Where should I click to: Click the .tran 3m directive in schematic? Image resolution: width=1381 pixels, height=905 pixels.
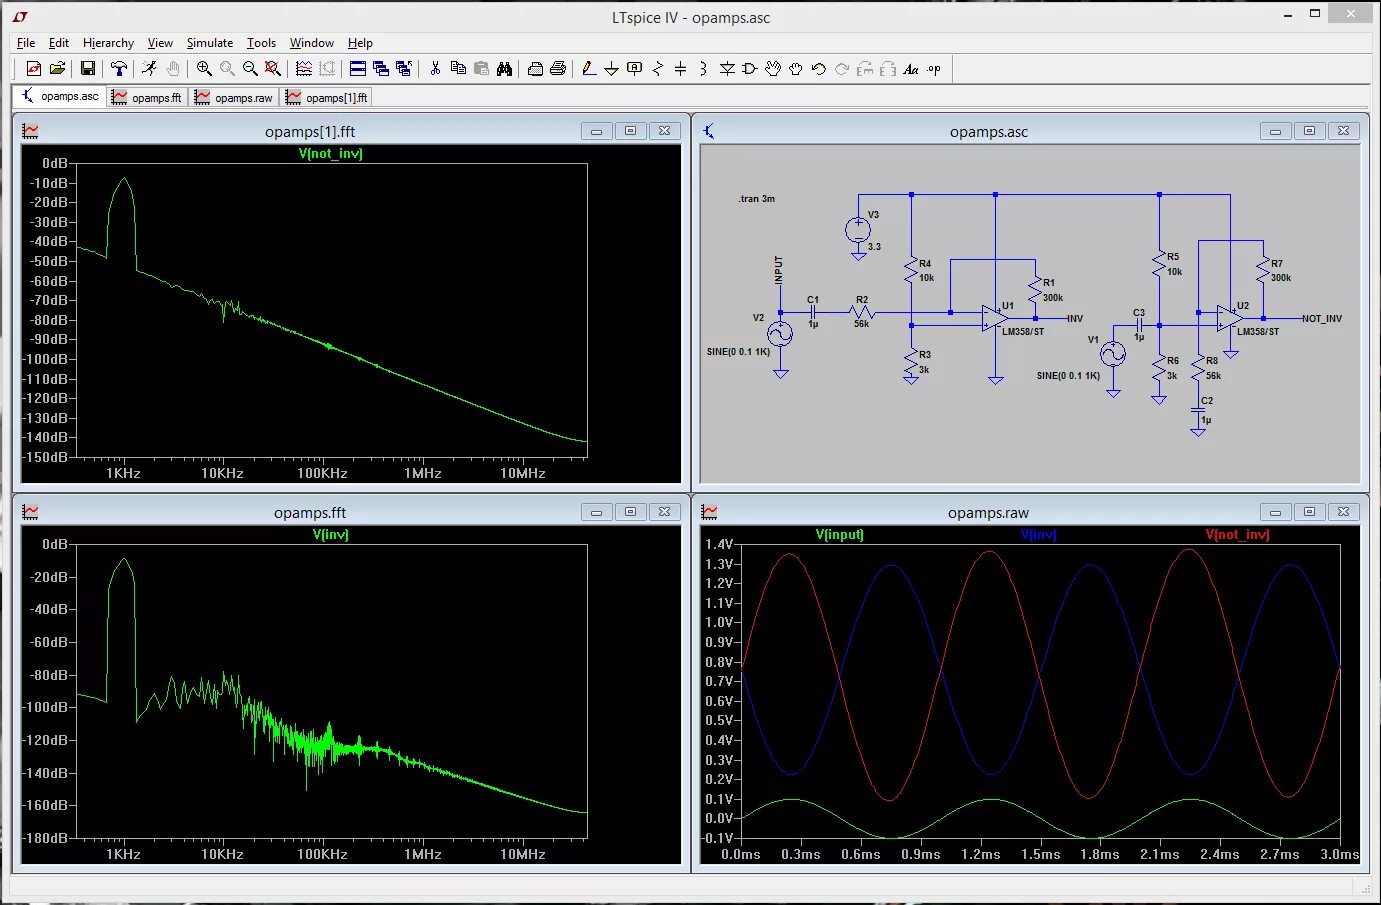point(757,199)
